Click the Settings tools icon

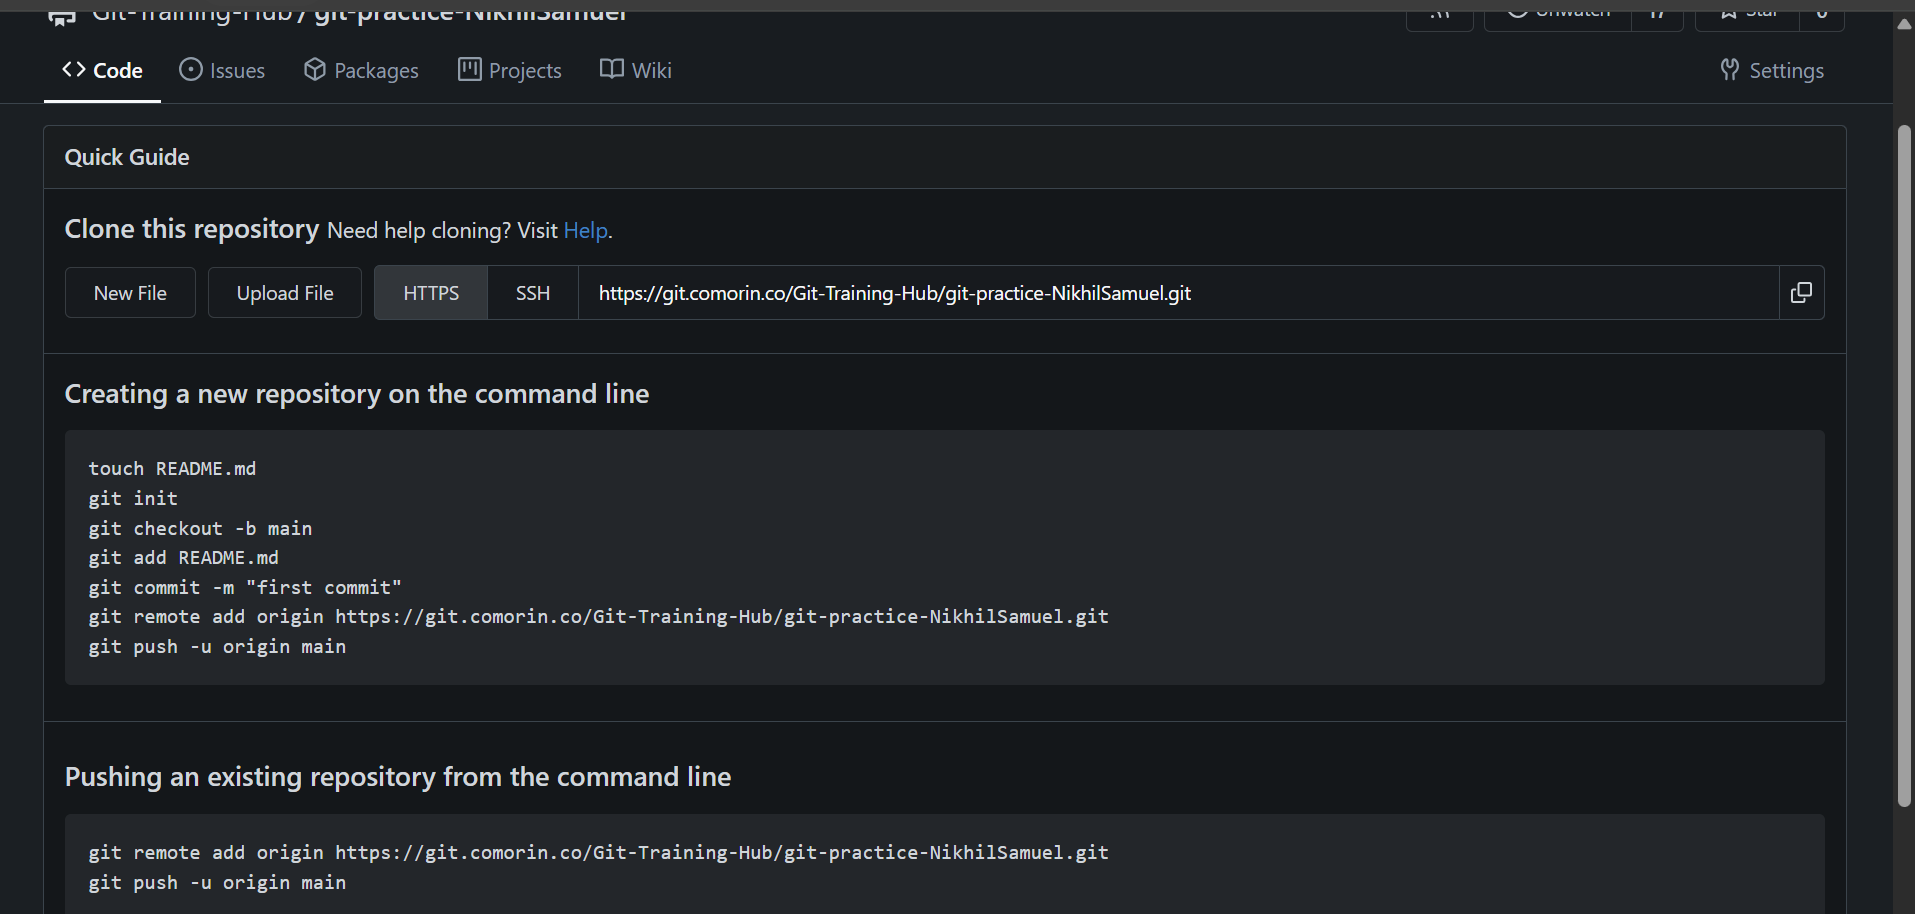pyautogui.click(x=1730, y=70)
